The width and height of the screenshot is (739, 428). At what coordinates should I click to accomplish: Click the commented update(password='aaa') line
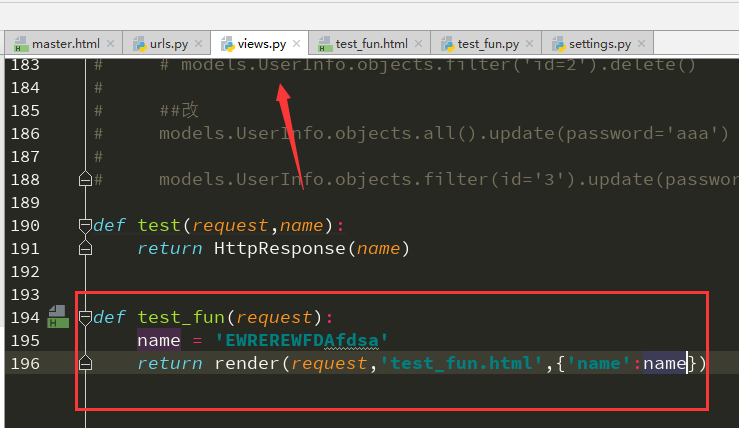pyautogui.click(x=444, y=133)
